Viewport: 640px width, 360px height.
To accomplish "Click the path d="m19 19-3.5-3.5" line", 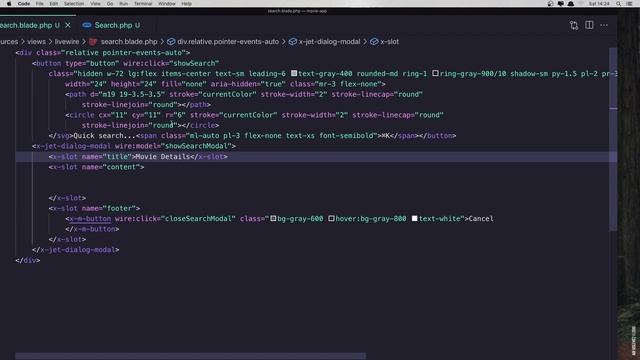I will point(244,94).
